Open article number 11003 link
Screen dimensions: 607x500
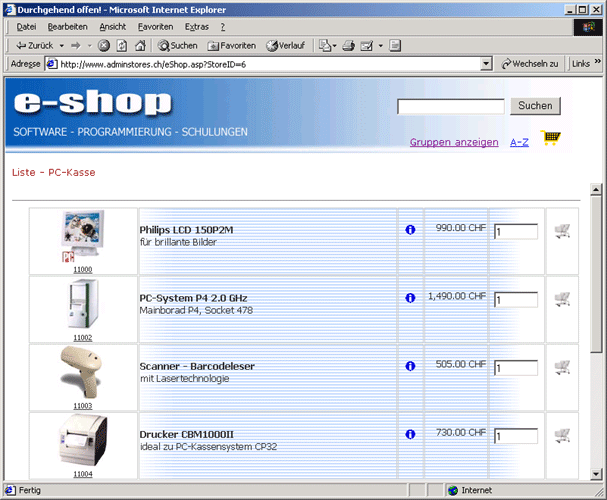83,406
